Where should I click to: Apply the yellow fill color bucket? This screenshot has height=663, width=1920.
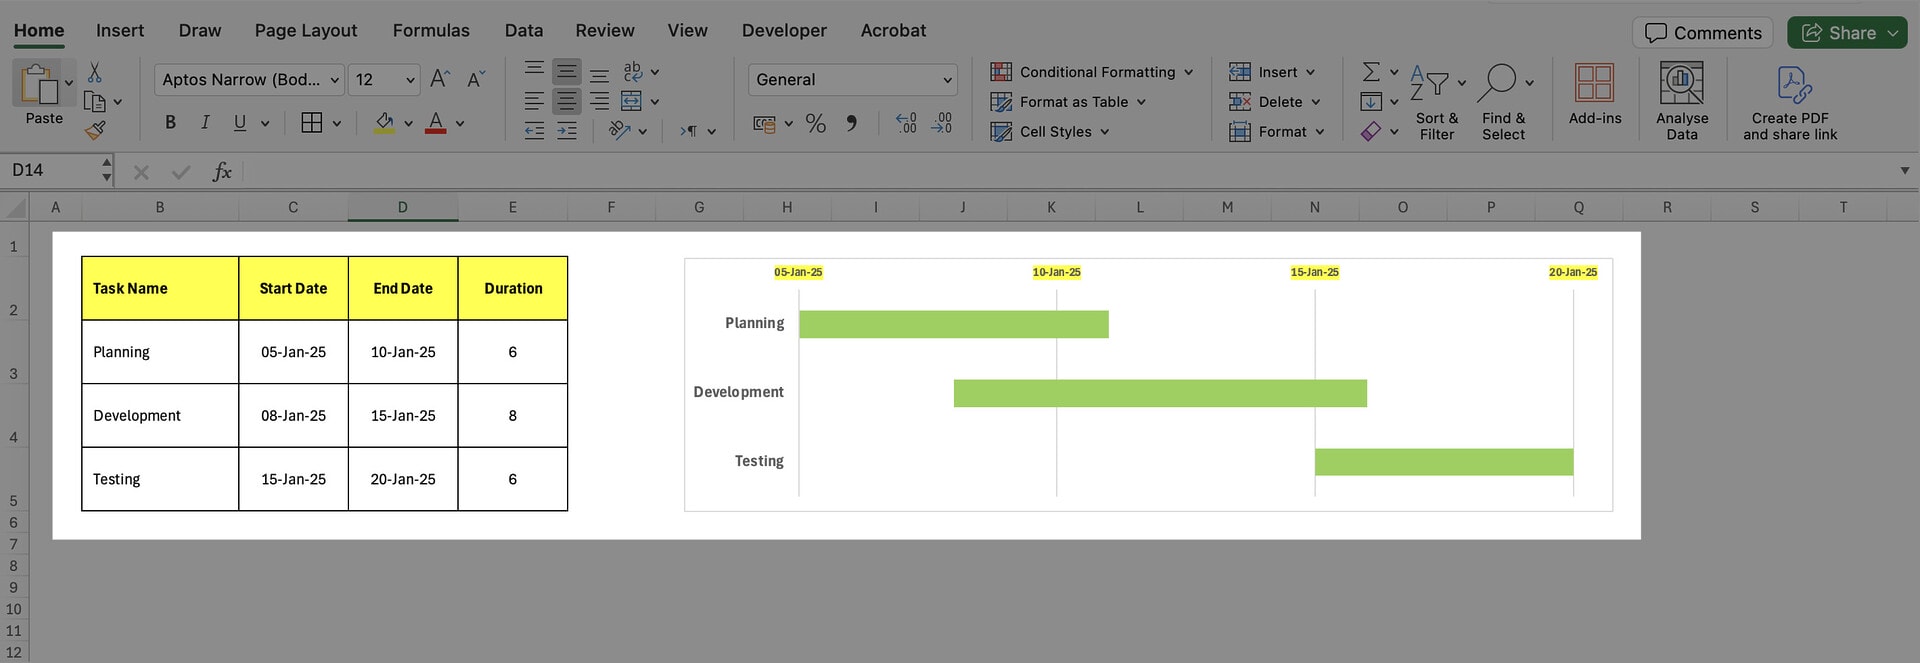click(385, 123)
